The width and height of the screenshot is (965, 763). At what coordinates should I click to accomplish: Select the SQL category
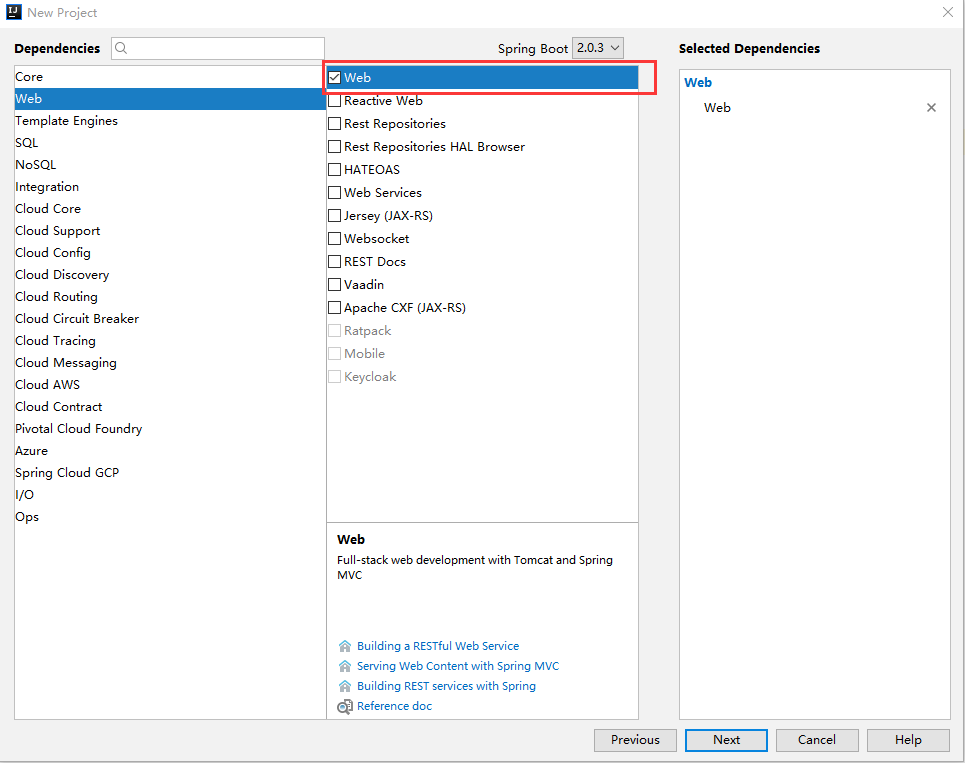(170, 143)
